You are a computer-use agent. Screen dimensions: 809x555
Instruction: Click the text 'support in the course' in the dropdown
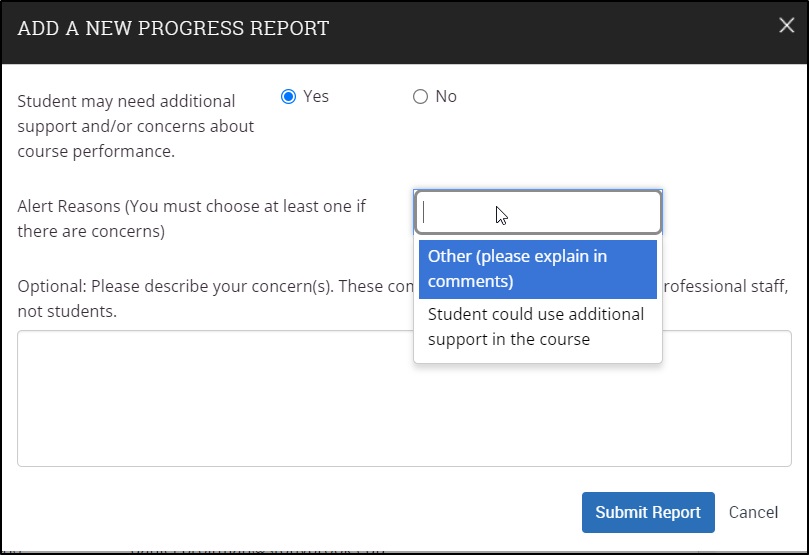click(x=509, y=340)
